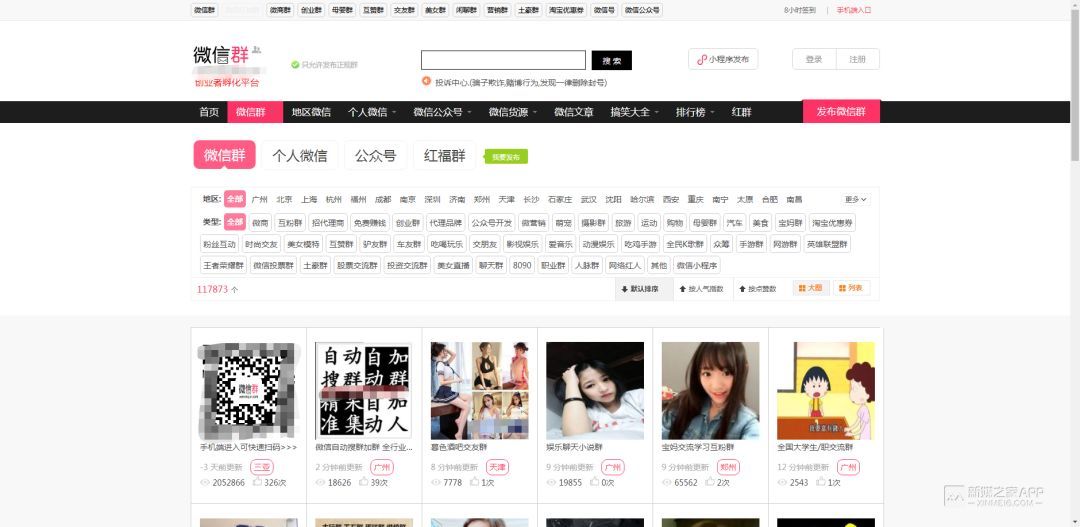Click the mini-program icon on 小程序发布
Screen dimensions: 1080x527
[702, 60]
